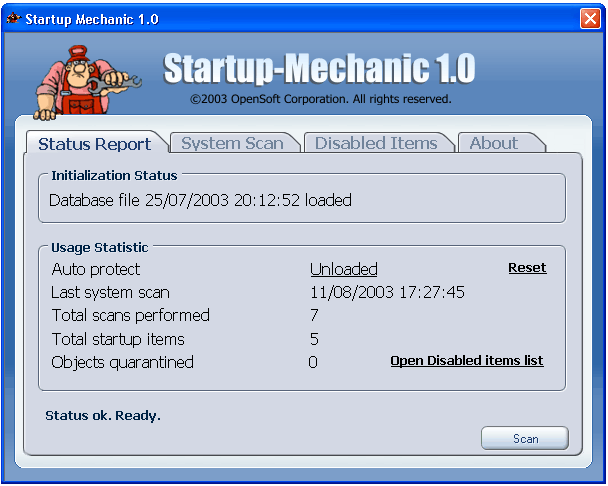Click the startup items value '5'
This screenshot has width=608, height=486.
pyautogui.click(x=314, y=339)
